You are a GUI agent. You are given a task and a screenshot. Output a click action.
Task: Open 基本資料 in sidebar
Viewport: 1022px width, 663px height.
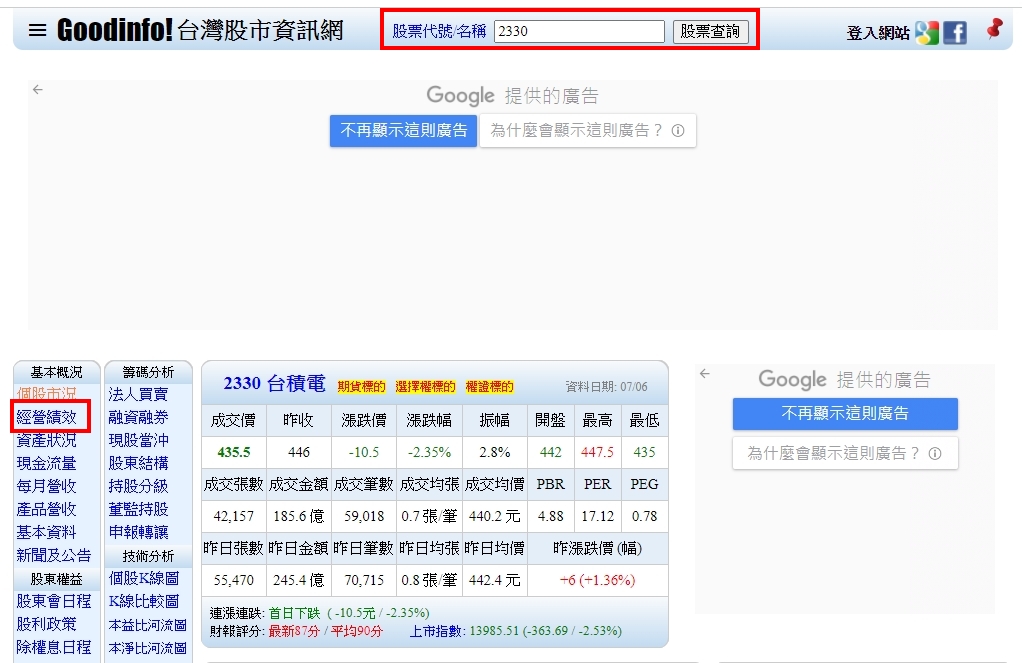(46, 532)
